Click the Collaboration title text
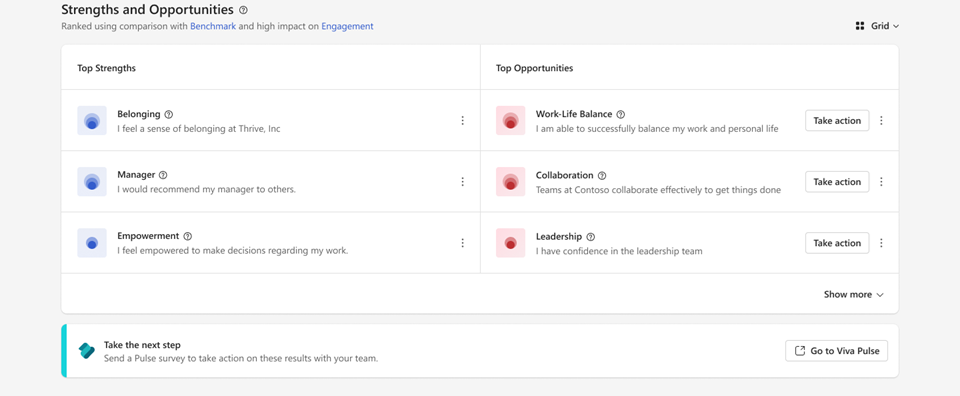 click(564, 175)
